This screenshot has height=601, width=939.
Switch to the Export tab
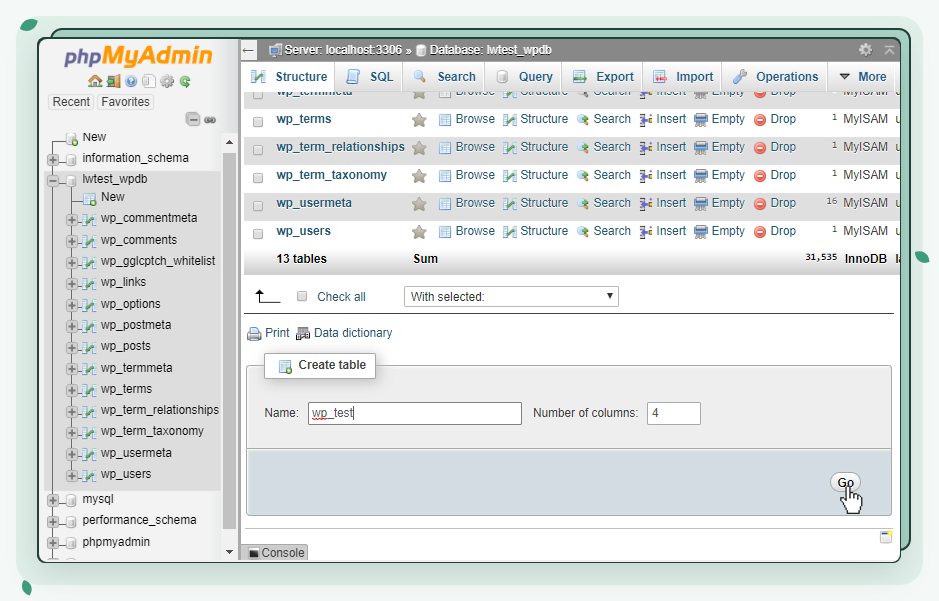(x=602, y=77)
